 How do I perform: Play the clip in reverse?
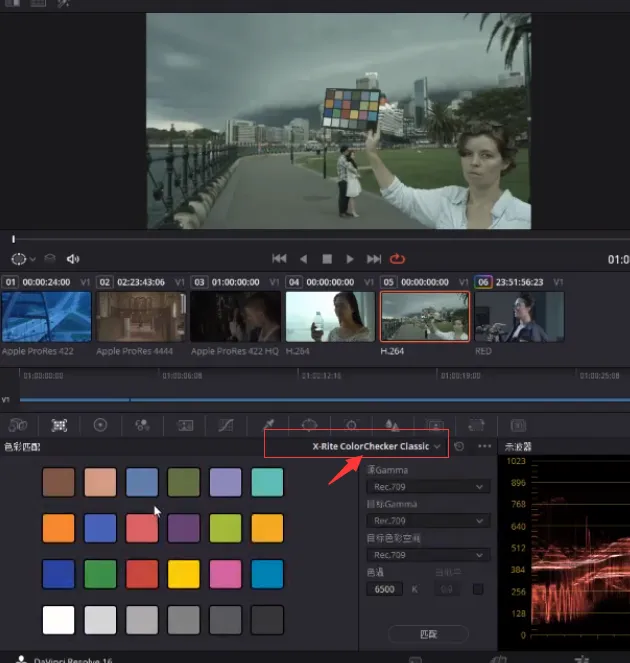[304, 259]
